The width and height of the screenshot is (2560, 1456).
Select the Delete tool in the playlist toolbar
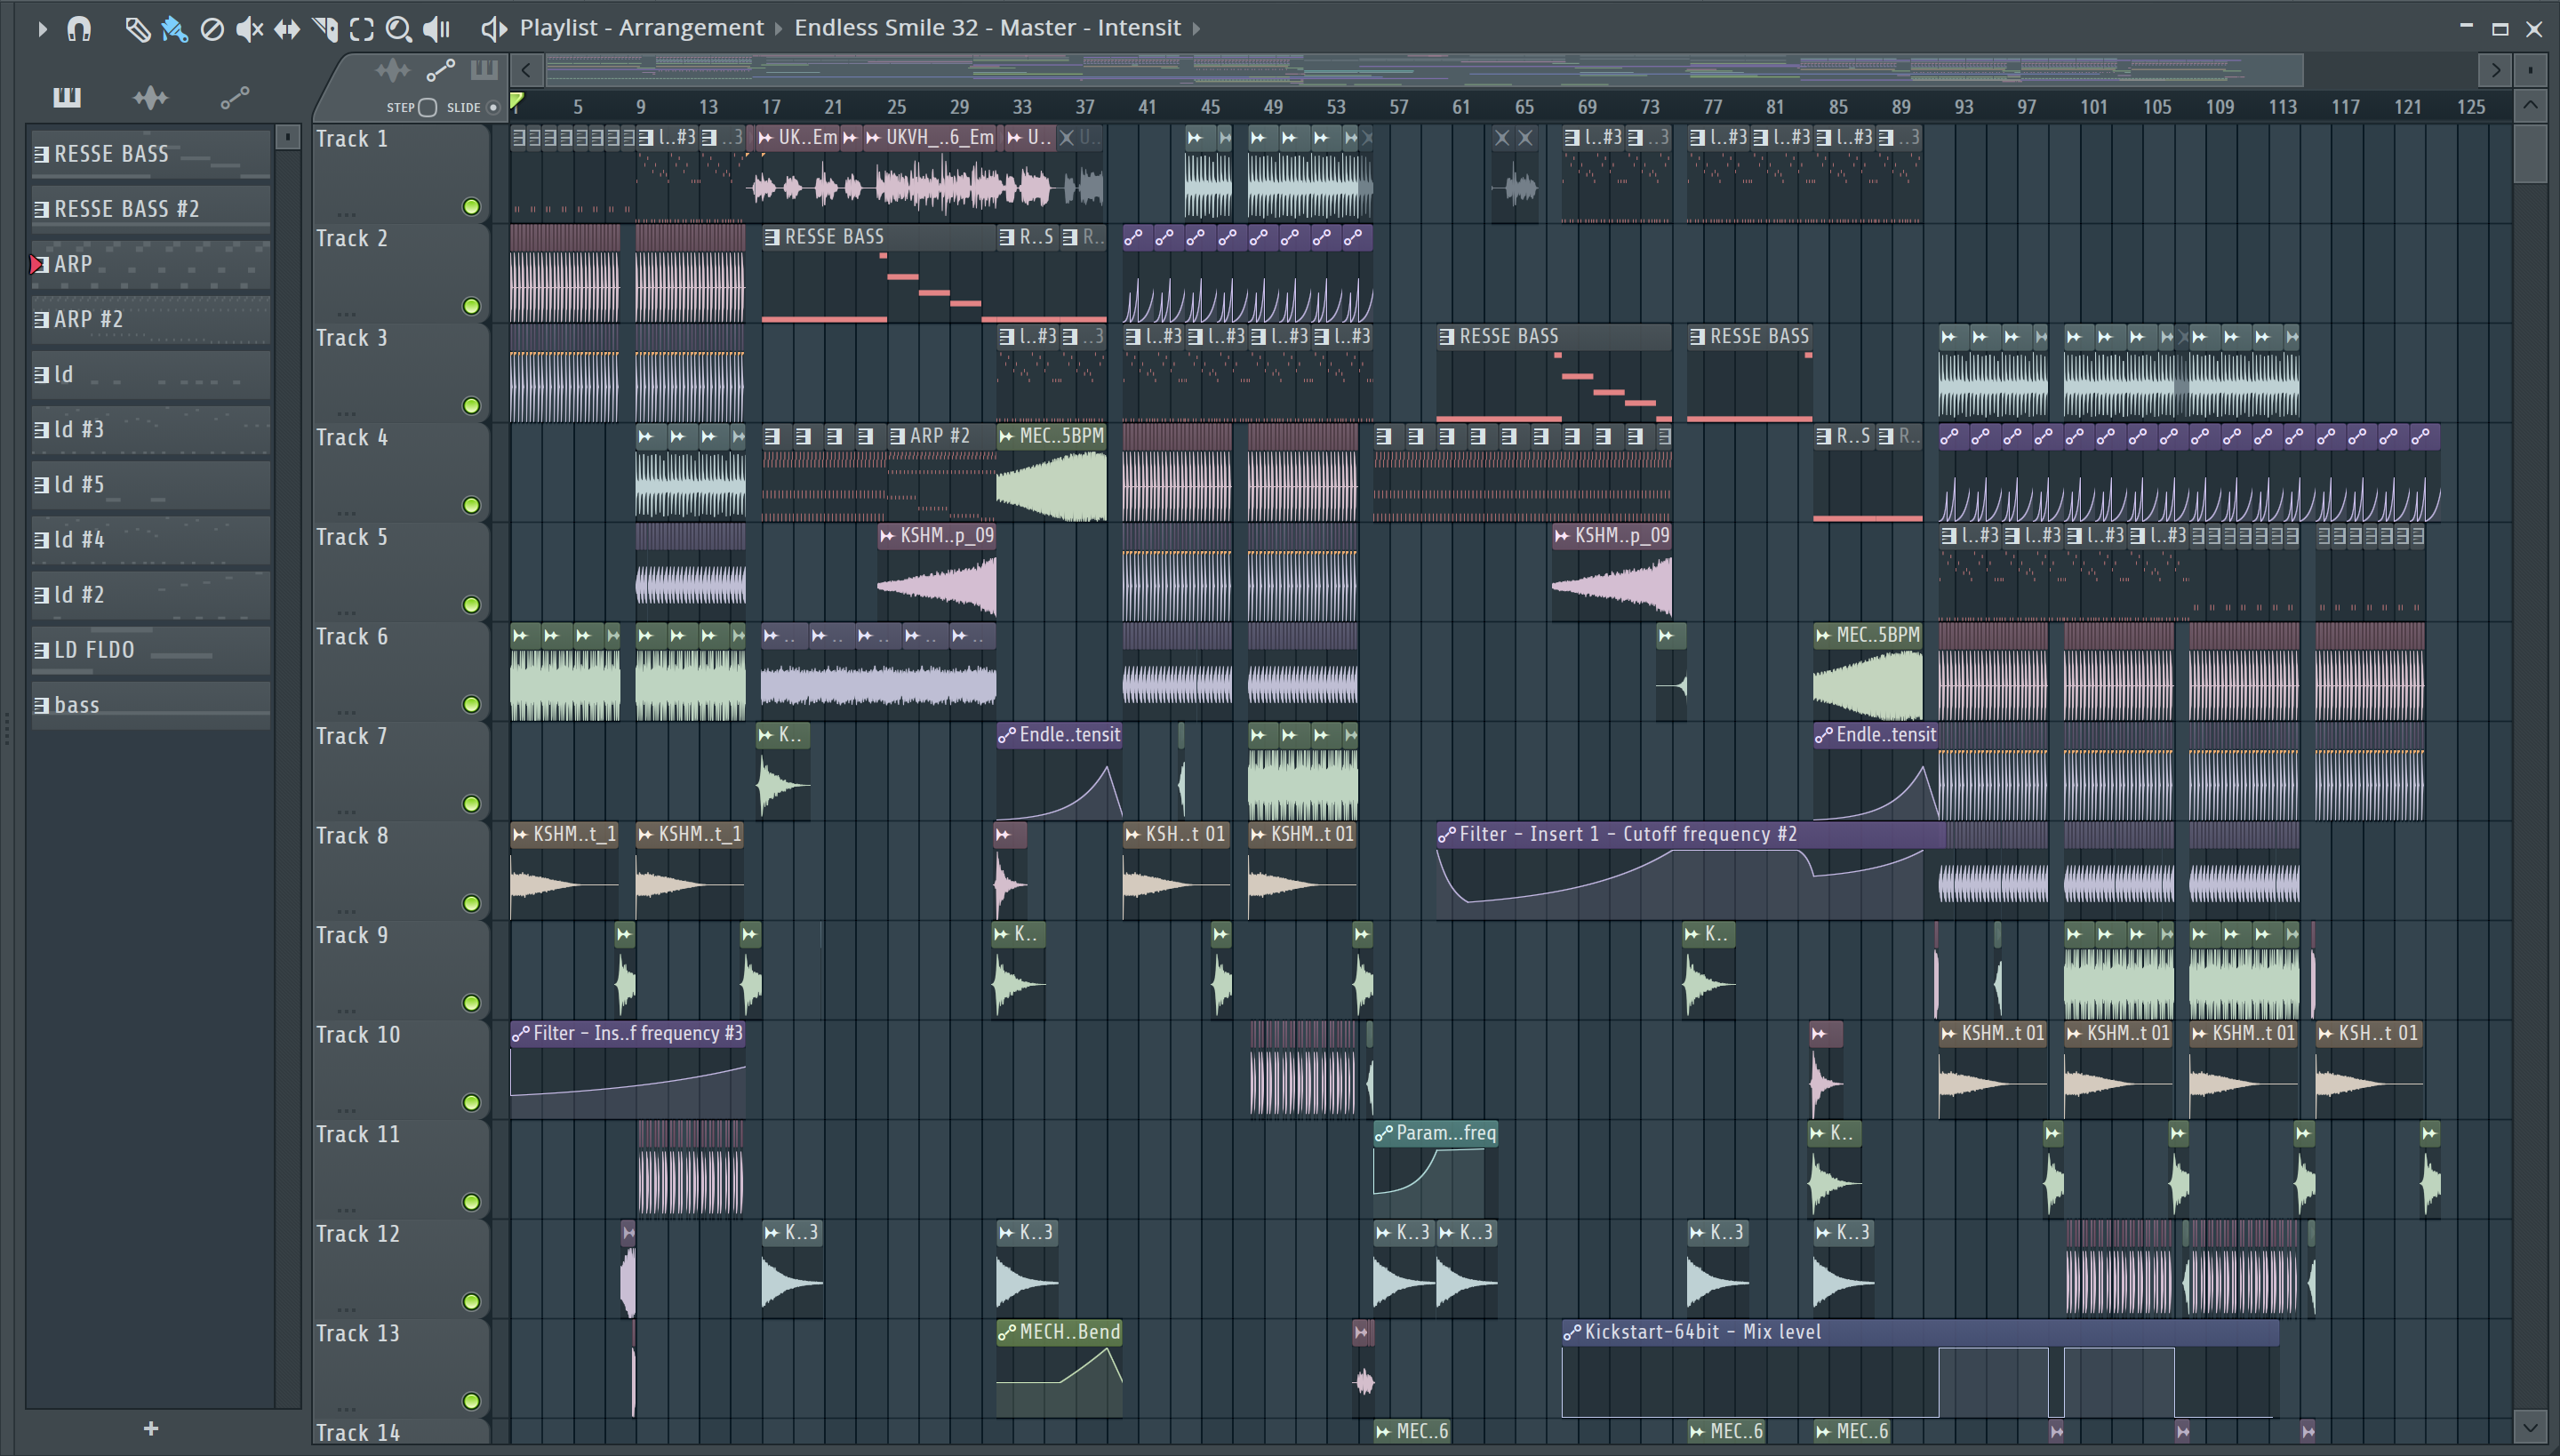pos(212,29)
